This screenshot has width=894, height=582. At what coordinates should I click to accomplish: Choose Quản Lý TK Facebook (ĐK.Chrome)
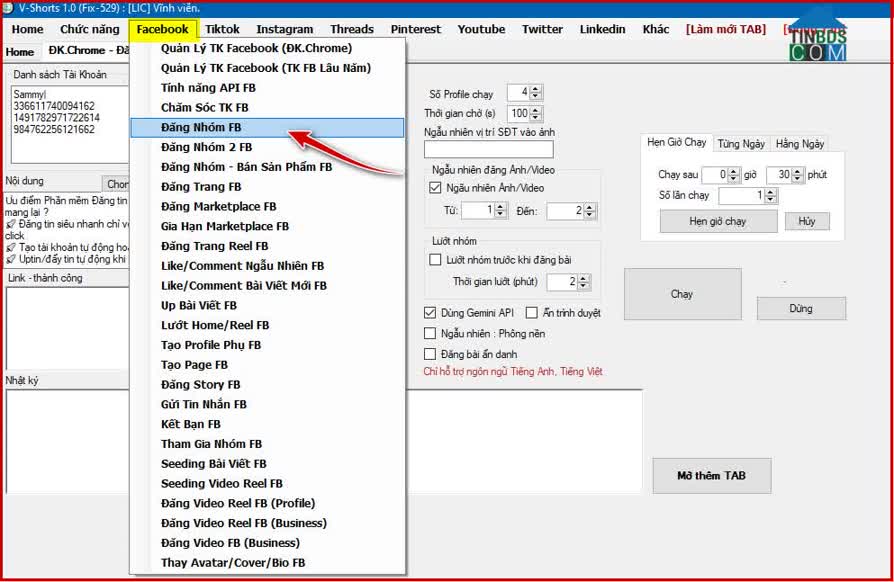click(268, 48)
